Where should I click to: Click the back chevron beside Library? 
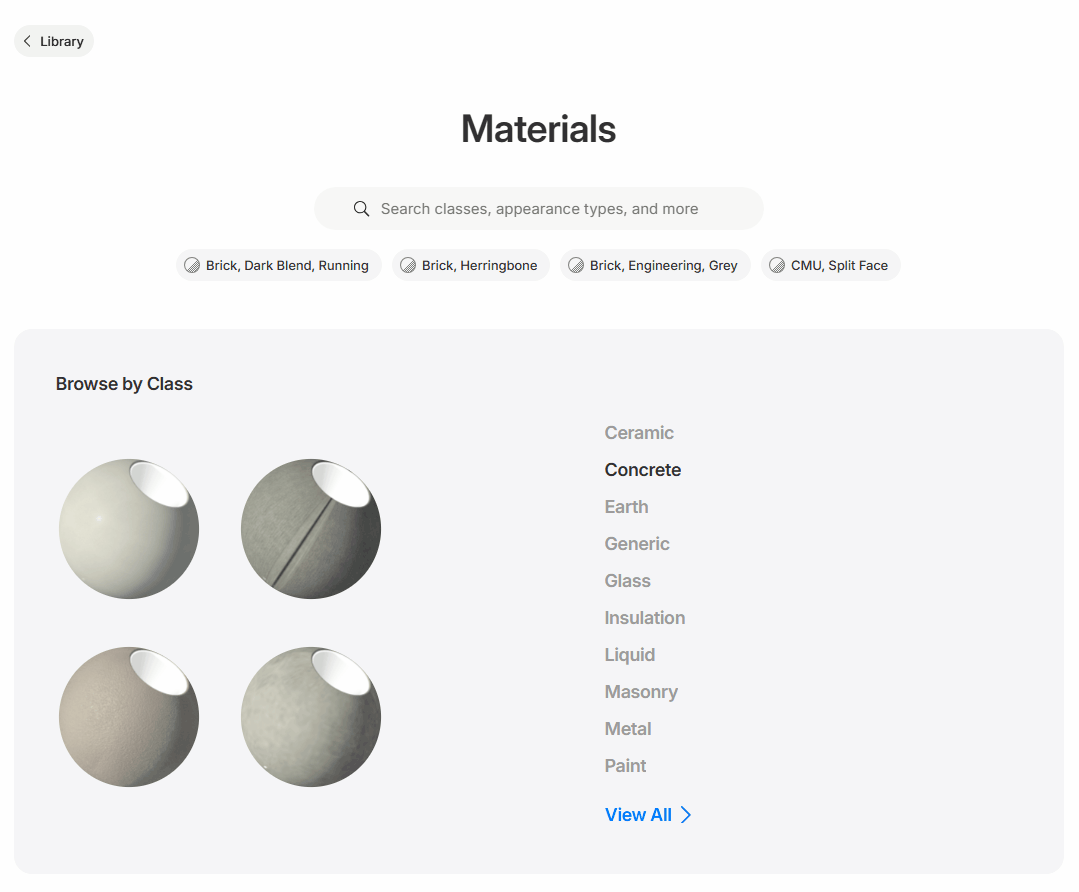26,41
